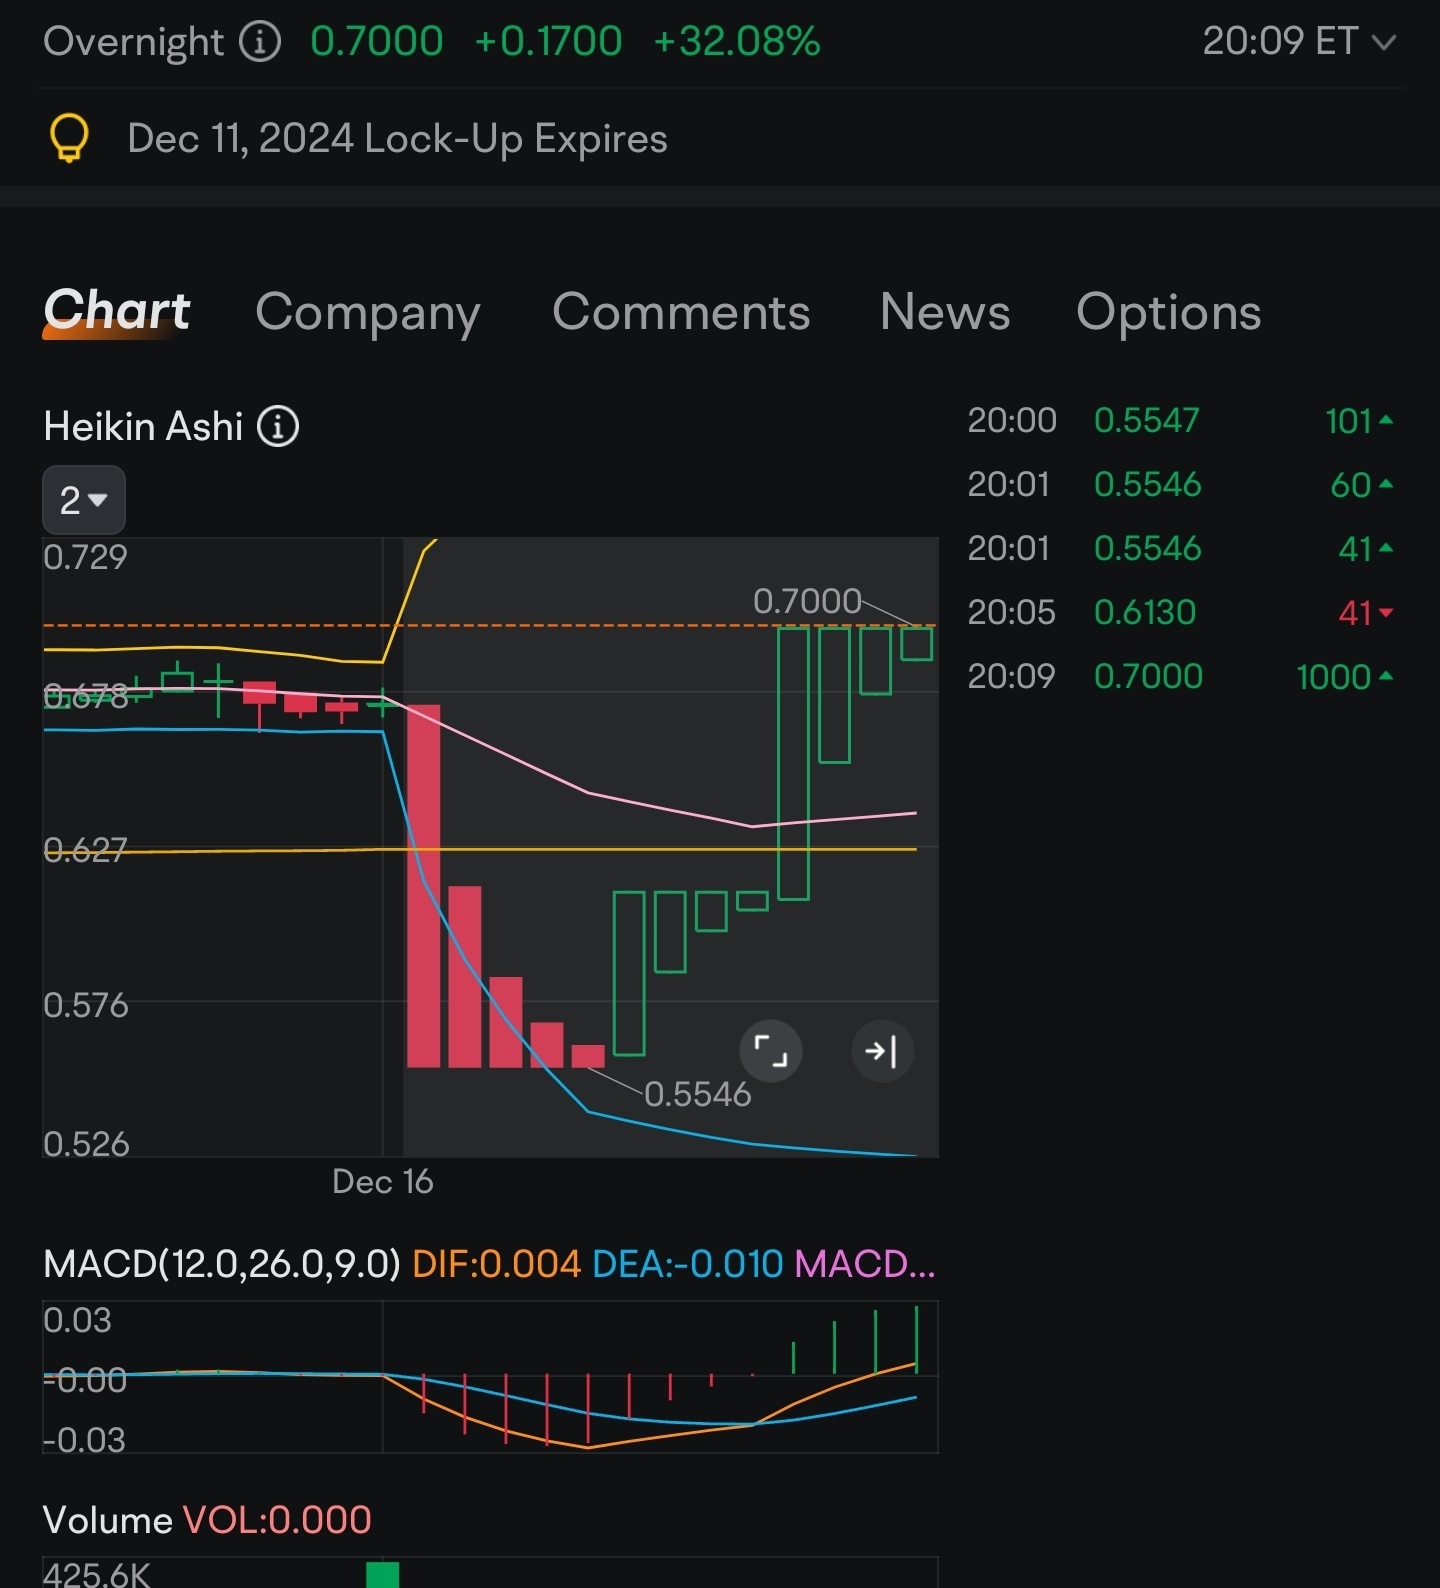The image size is (1440, 1588).
Task: Tap the 425.6K volume axis label
Action: click(96, 1575)
